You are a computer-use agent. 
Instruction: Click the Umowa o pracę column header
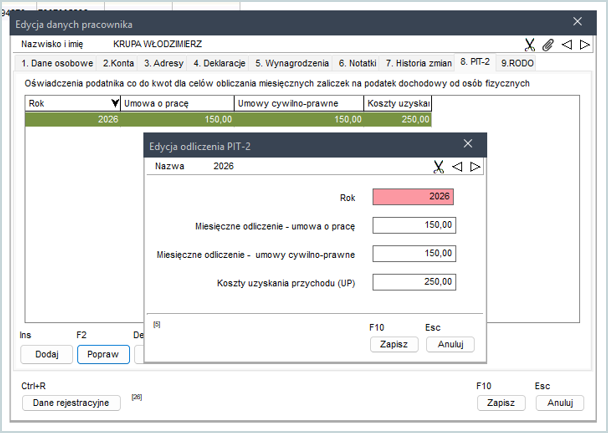click(x=178, y=104)
